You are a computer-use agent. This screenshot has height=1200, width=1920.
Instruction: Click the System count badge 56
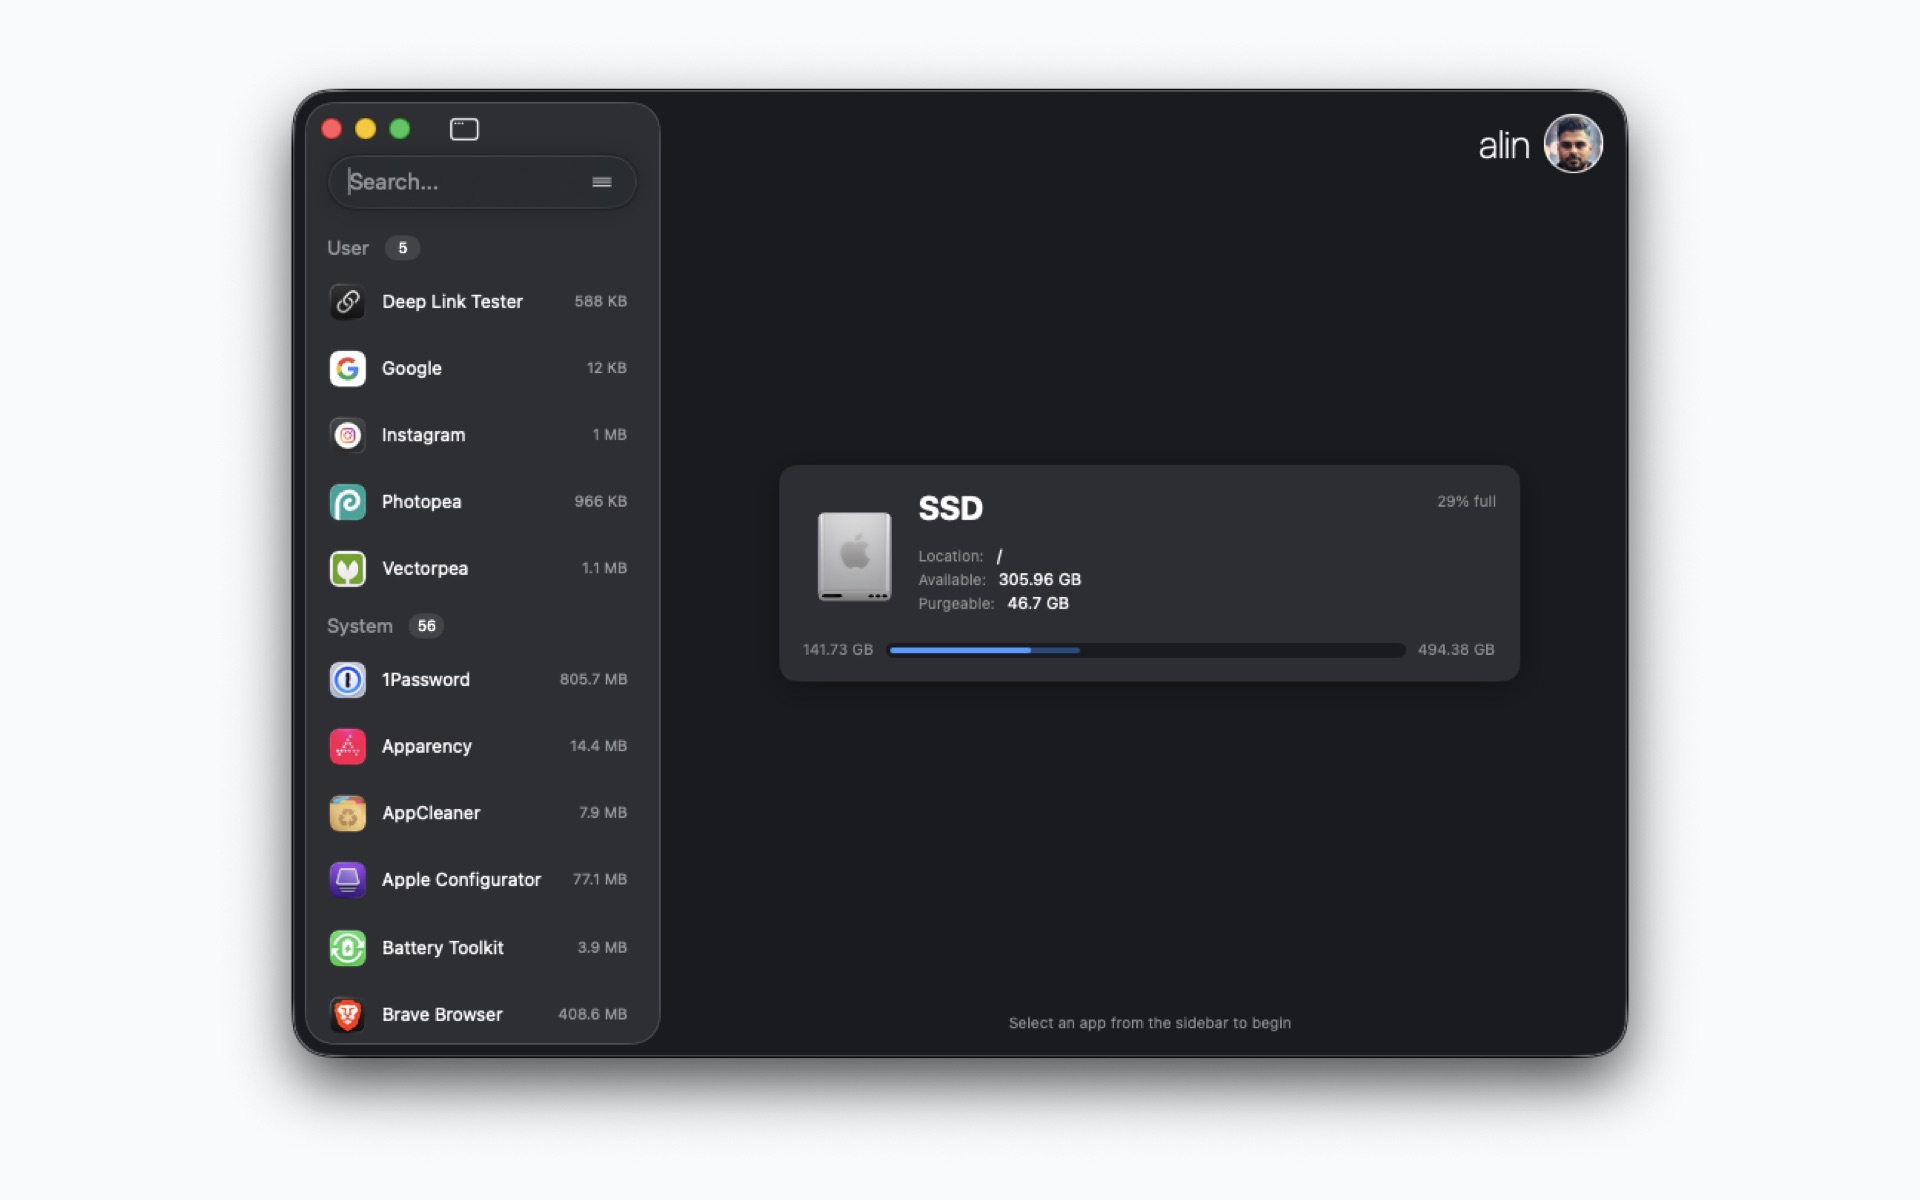pos(427,626)
